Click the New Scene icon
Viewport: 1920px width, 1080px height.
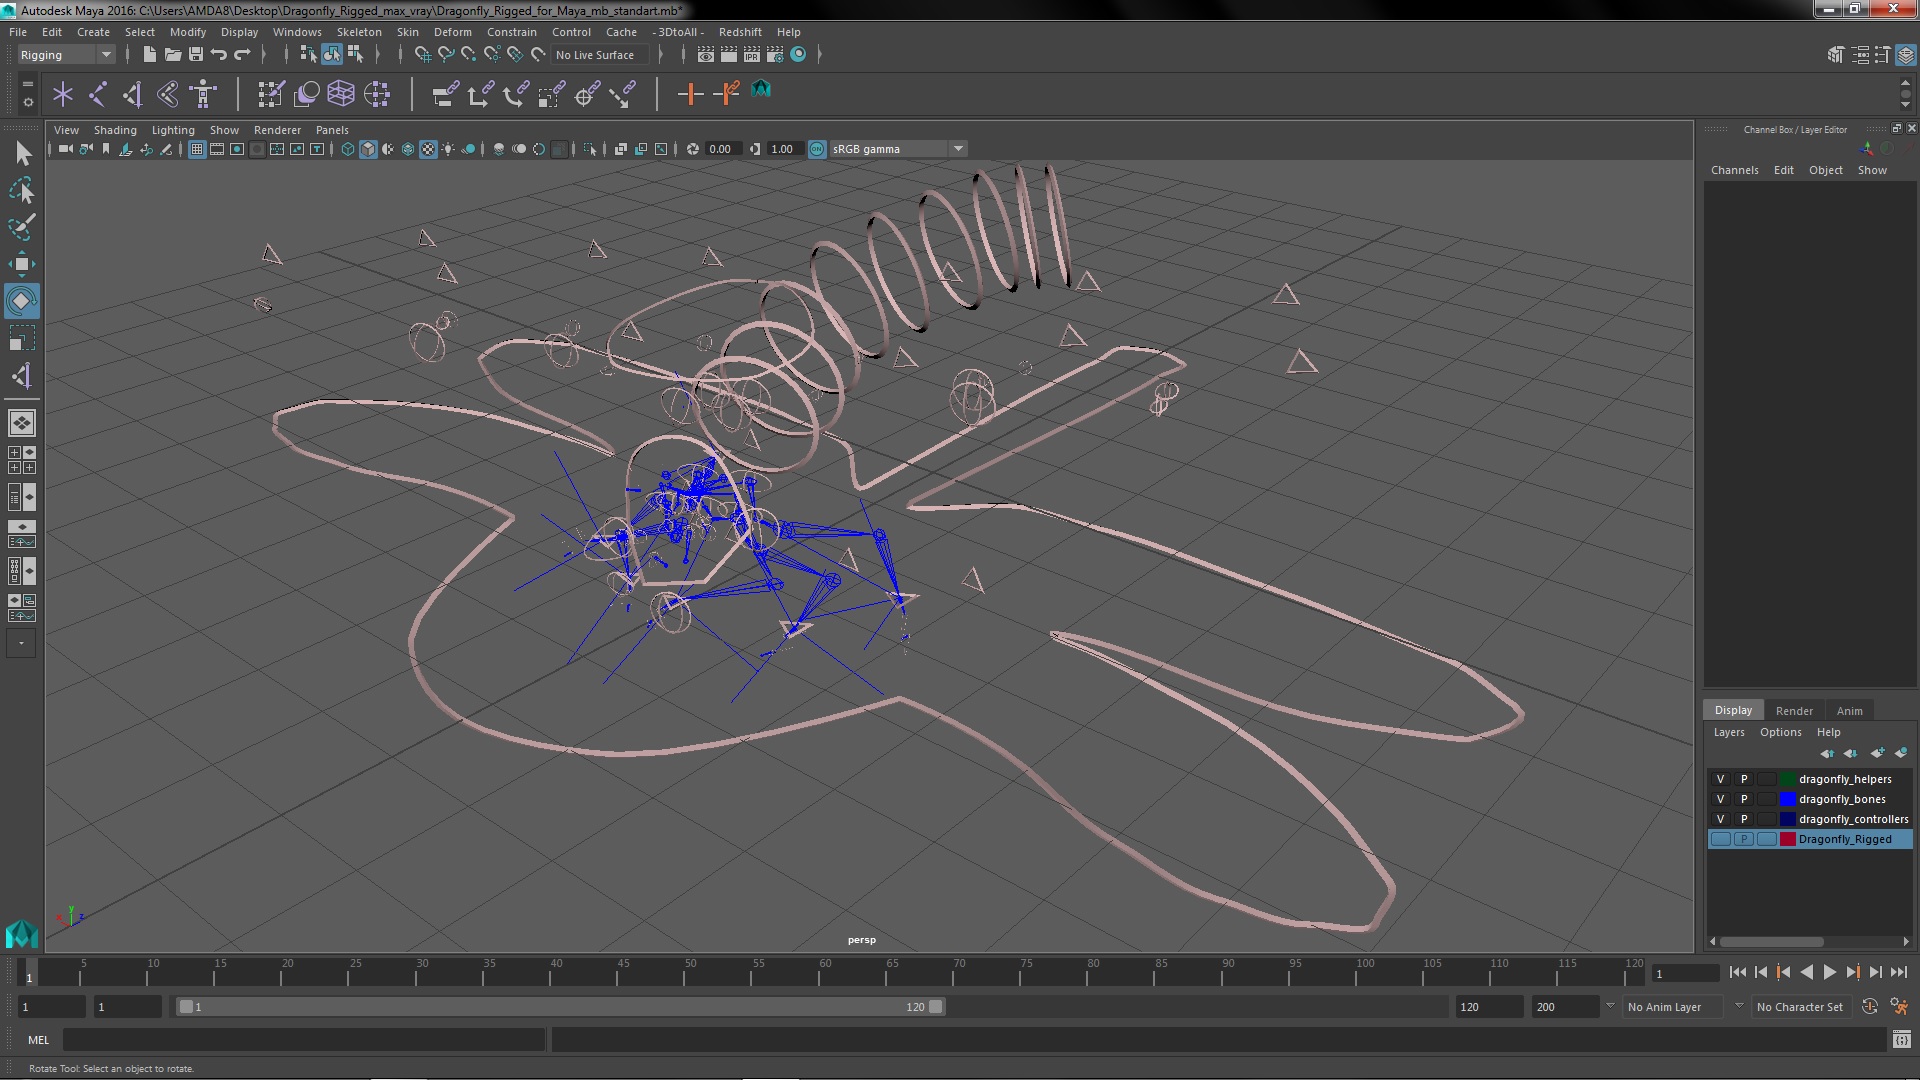pyautogui.click(x=149, y=55)
